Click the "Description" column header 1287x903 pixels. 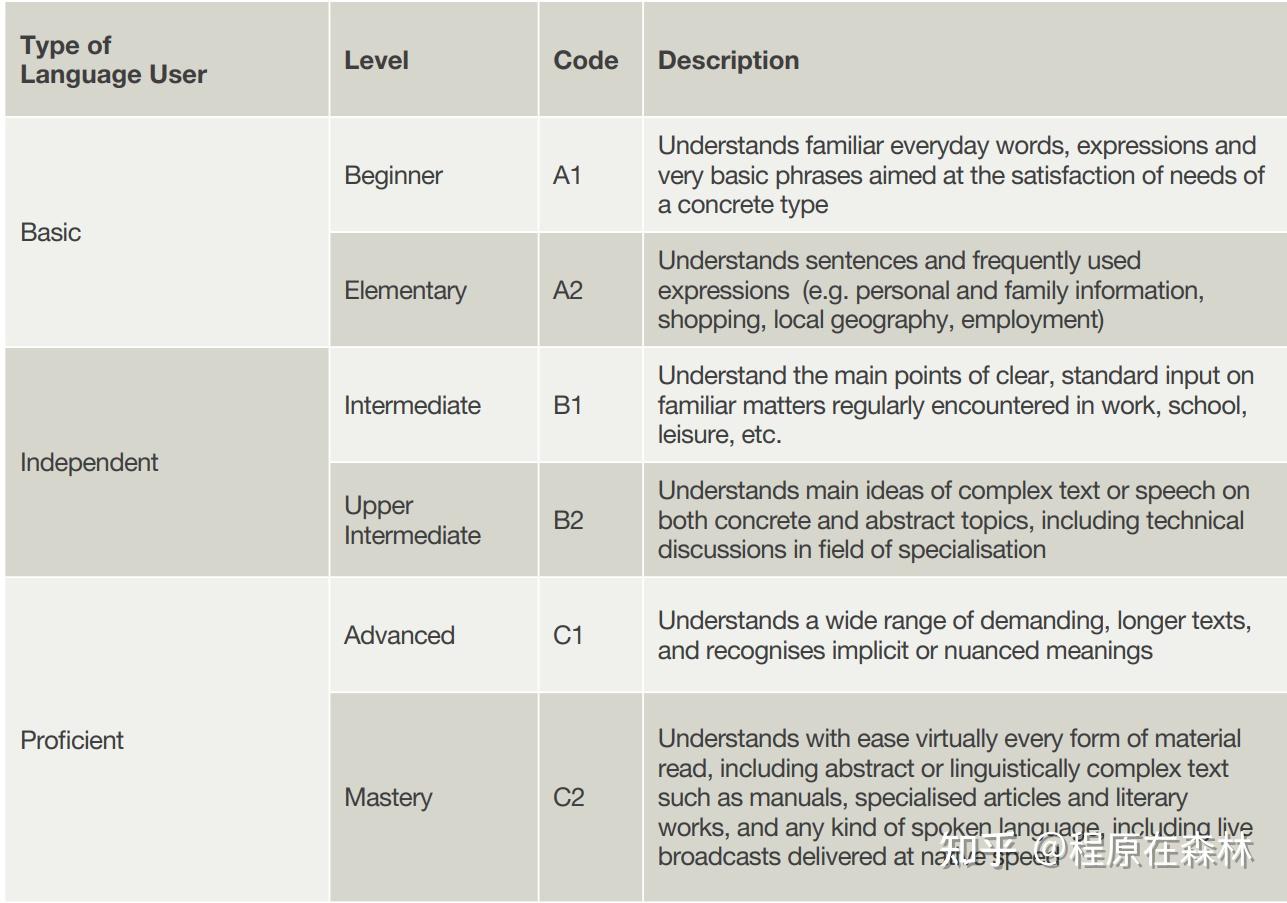coord(728,60)
